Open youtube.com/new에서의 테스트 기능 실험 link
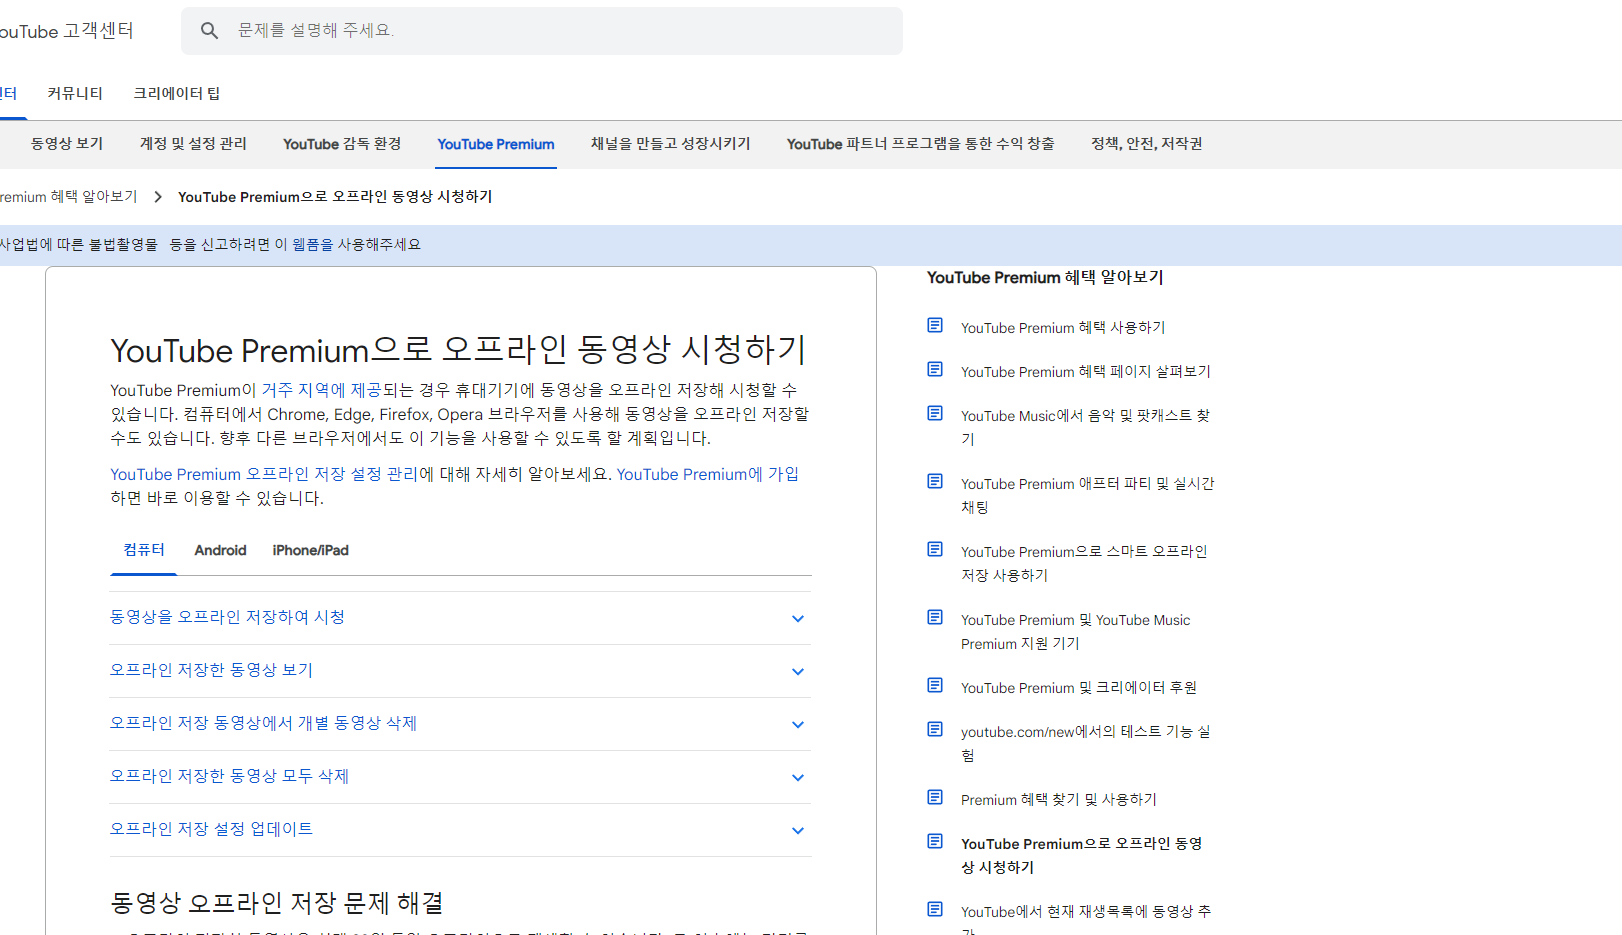The image size is (1622, 935). tap(1086, 743)
